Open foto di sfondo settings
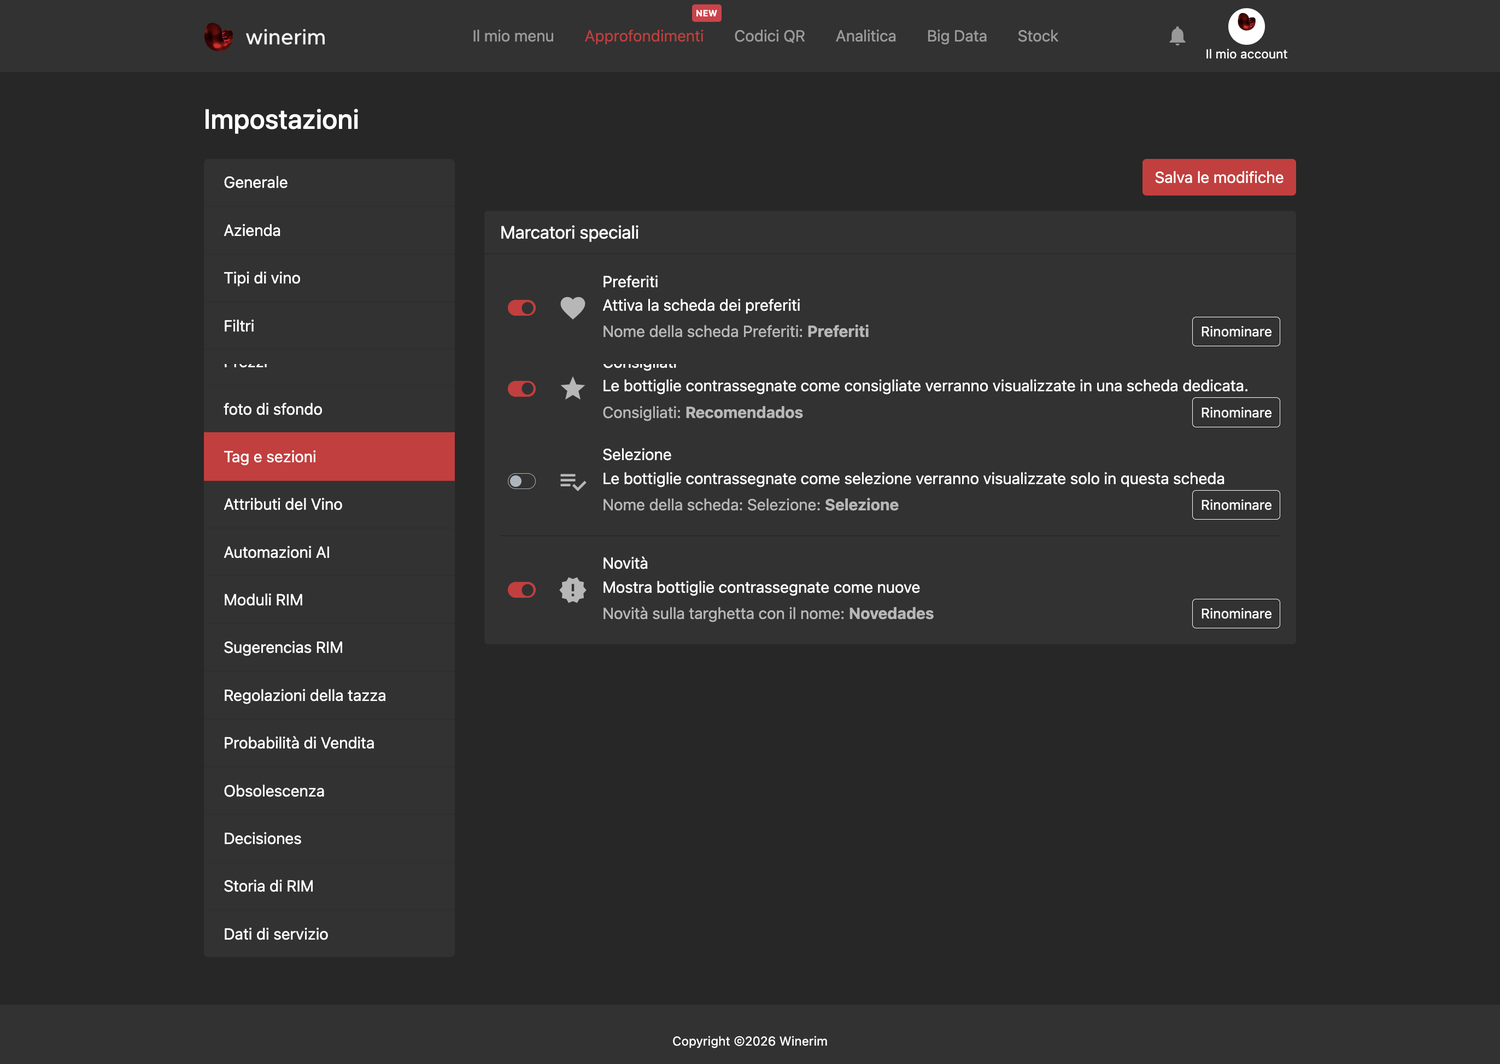This screenshot has width=1500, height=1064. 329,409
